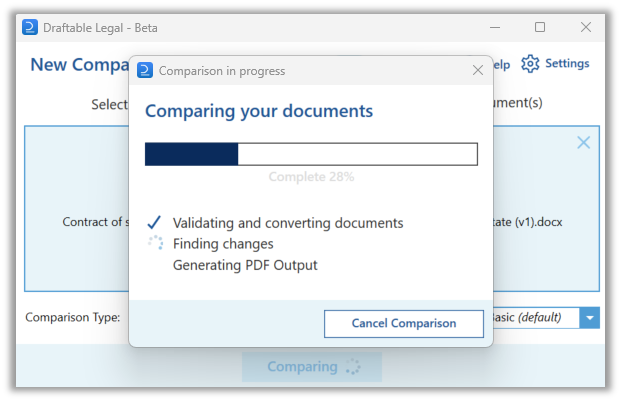This screenshot has width=621, height=401.
Task: Click the Draftable Legal app icon in the title bar
Action: point(30,27)
